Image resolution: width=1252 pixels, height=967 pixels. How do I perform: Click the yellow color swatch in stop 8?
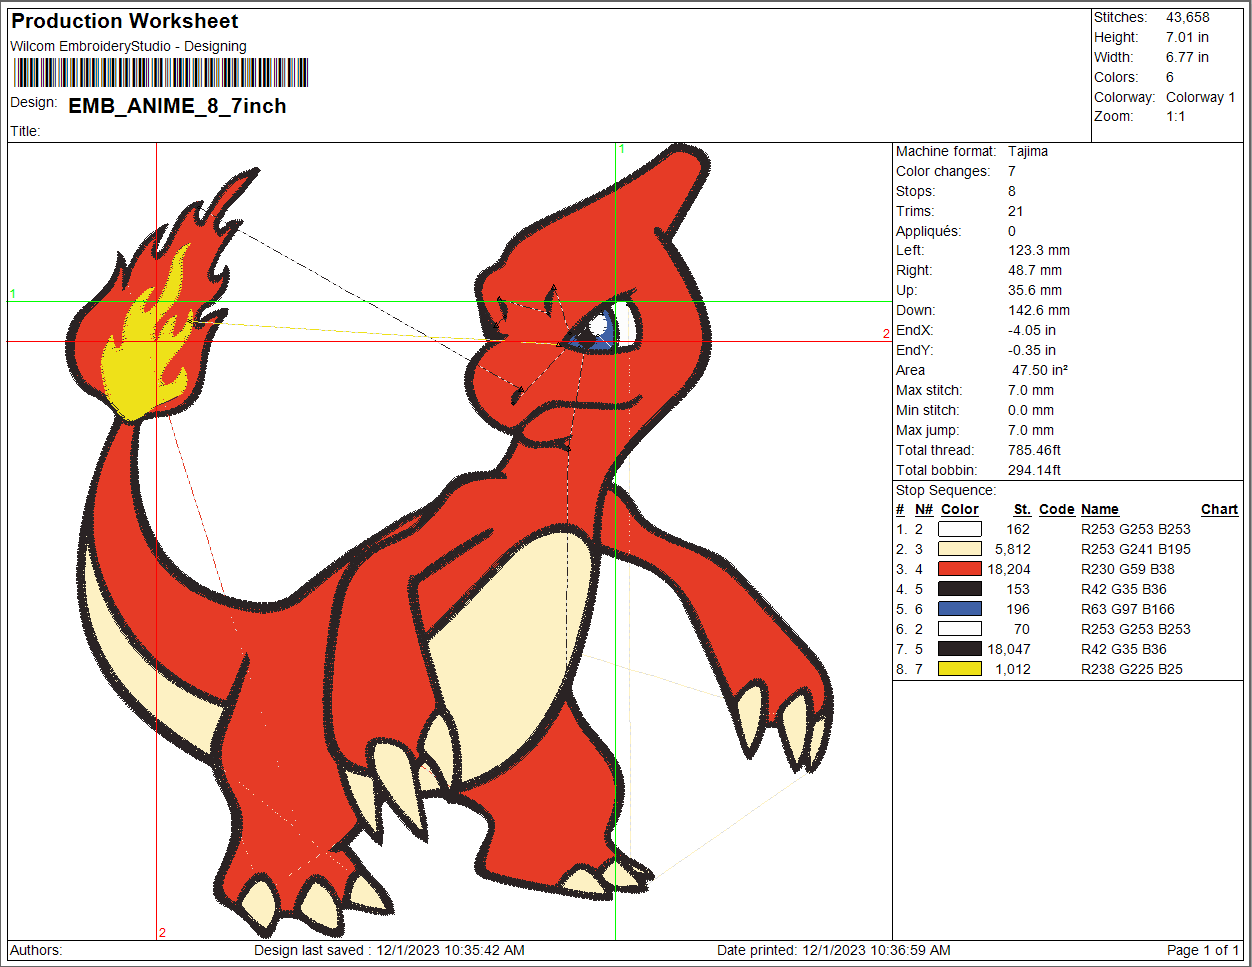click(x=959, y=669)
